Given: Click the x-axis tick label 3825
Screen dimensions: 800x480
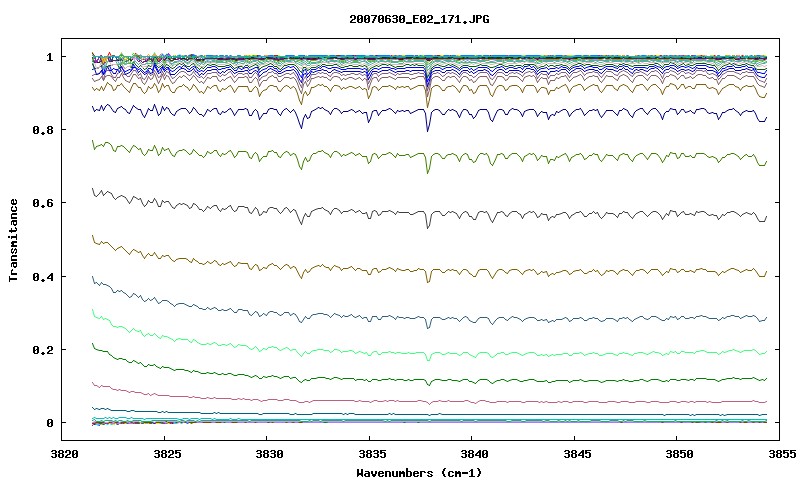Looking at the screenshot, I should (167, 454).
